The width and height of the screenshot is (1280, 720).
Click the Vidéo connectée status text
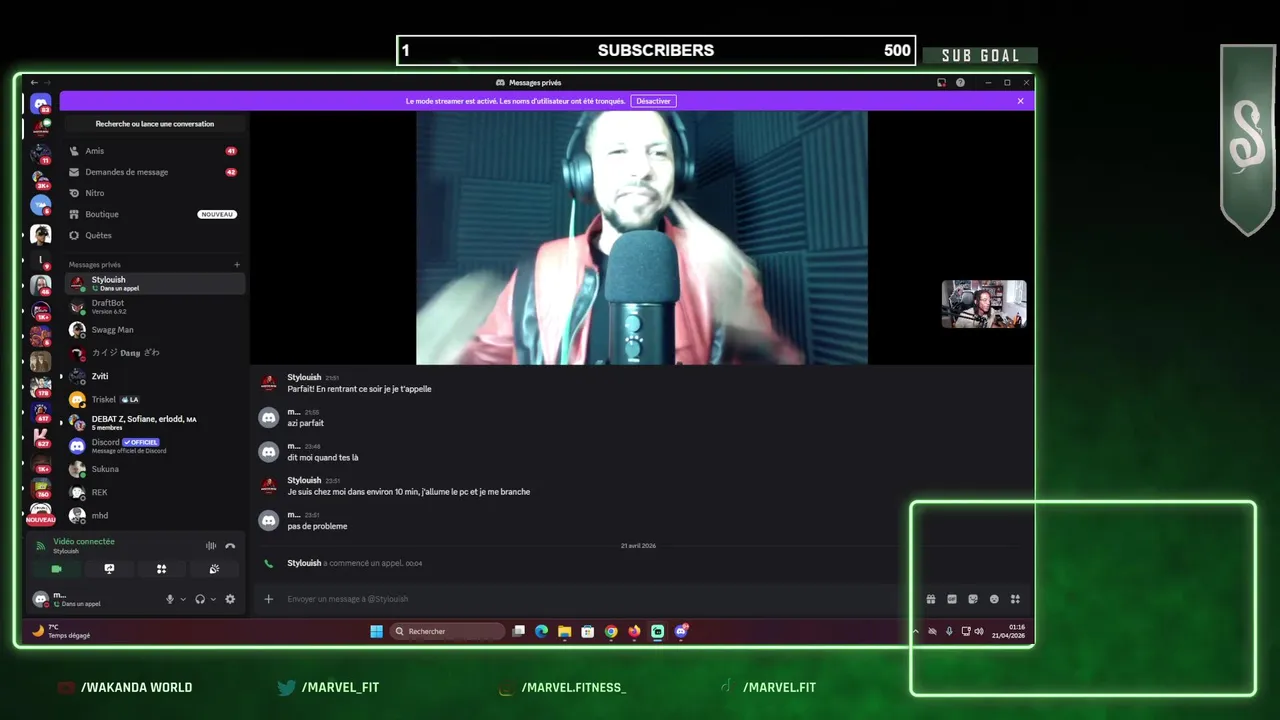pyautogui.click(x=84, y=541)
